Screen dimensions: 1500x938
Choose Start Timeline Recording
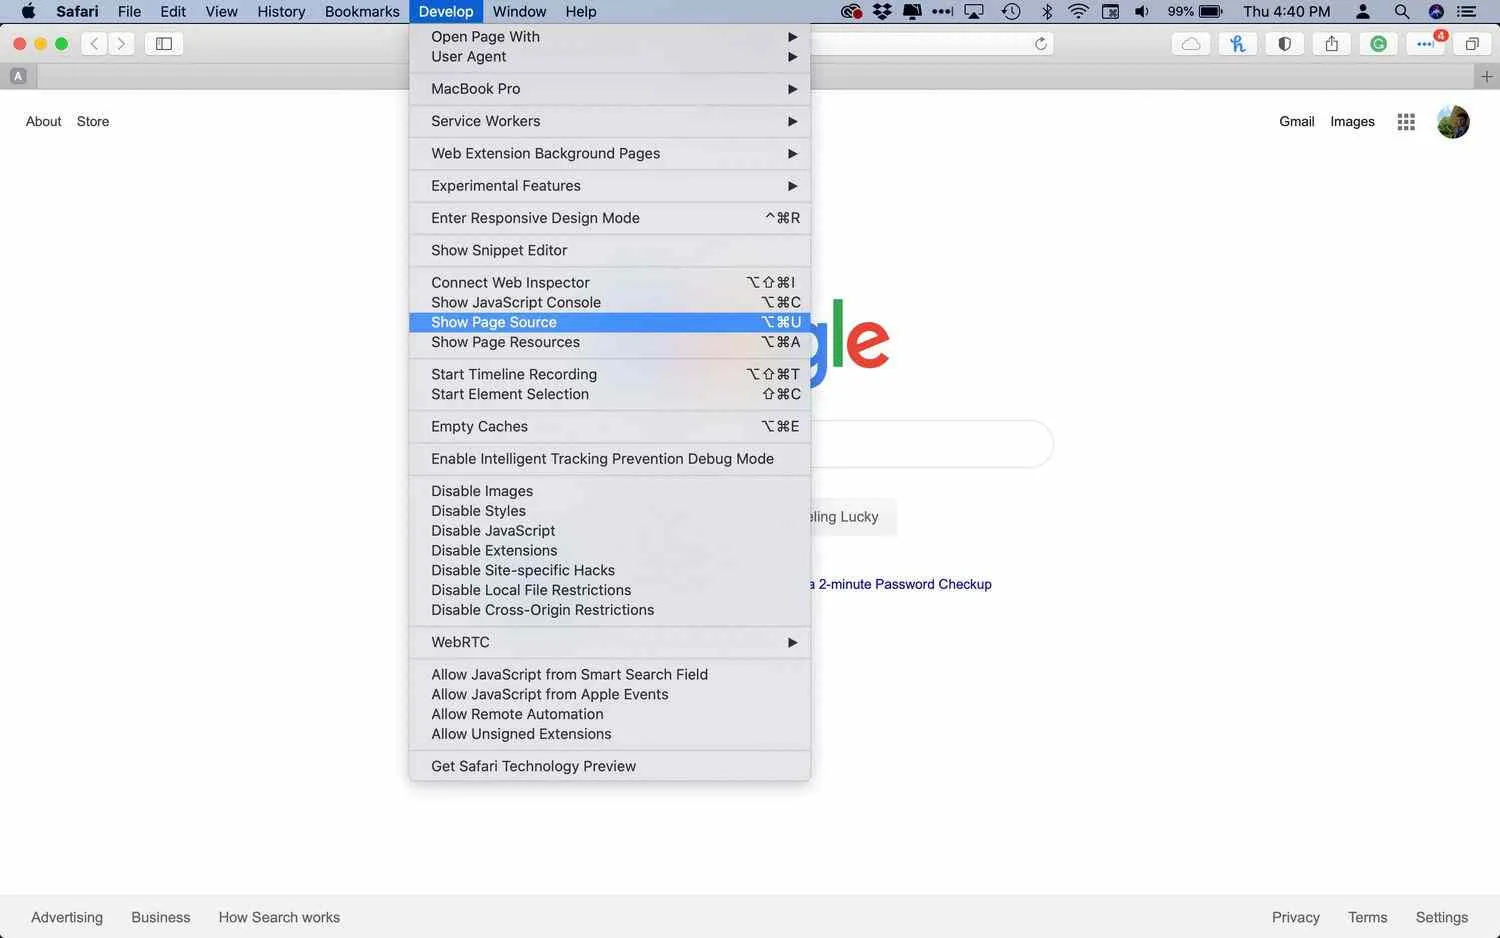[610, 374]
